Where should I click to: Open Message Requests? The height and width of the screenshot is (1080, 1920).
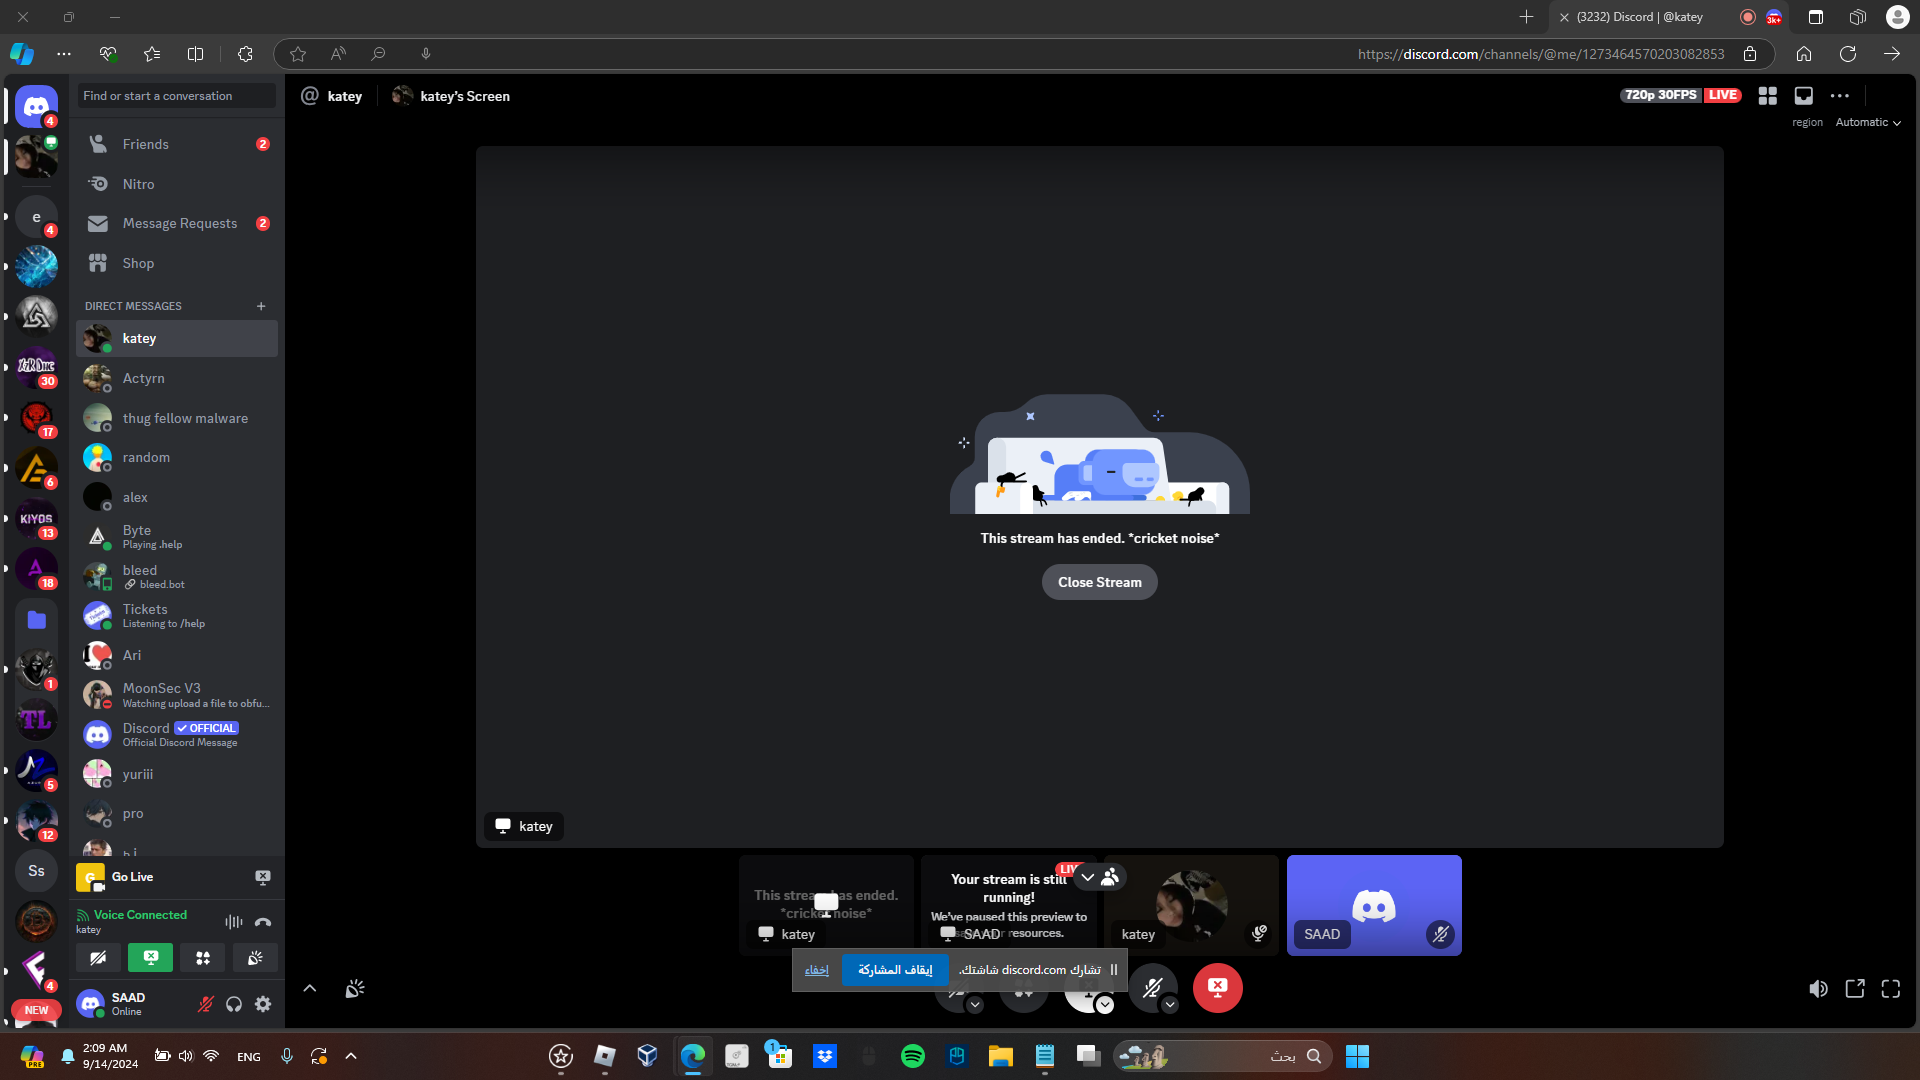(x=177, y=223)
